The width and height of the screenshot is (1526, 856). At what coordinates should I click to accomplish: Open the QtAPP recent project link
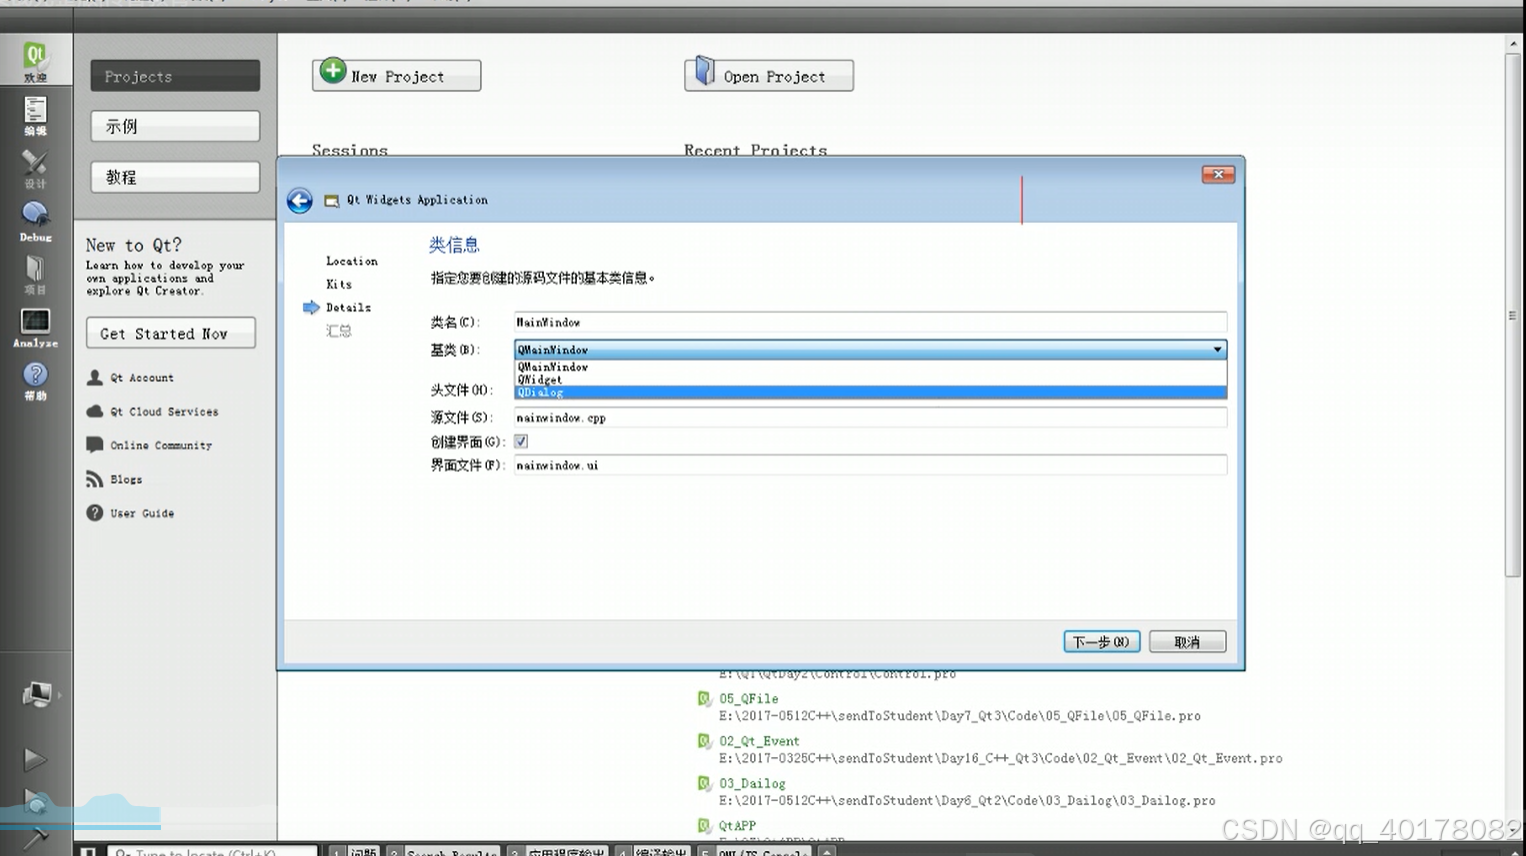point(737,825)
